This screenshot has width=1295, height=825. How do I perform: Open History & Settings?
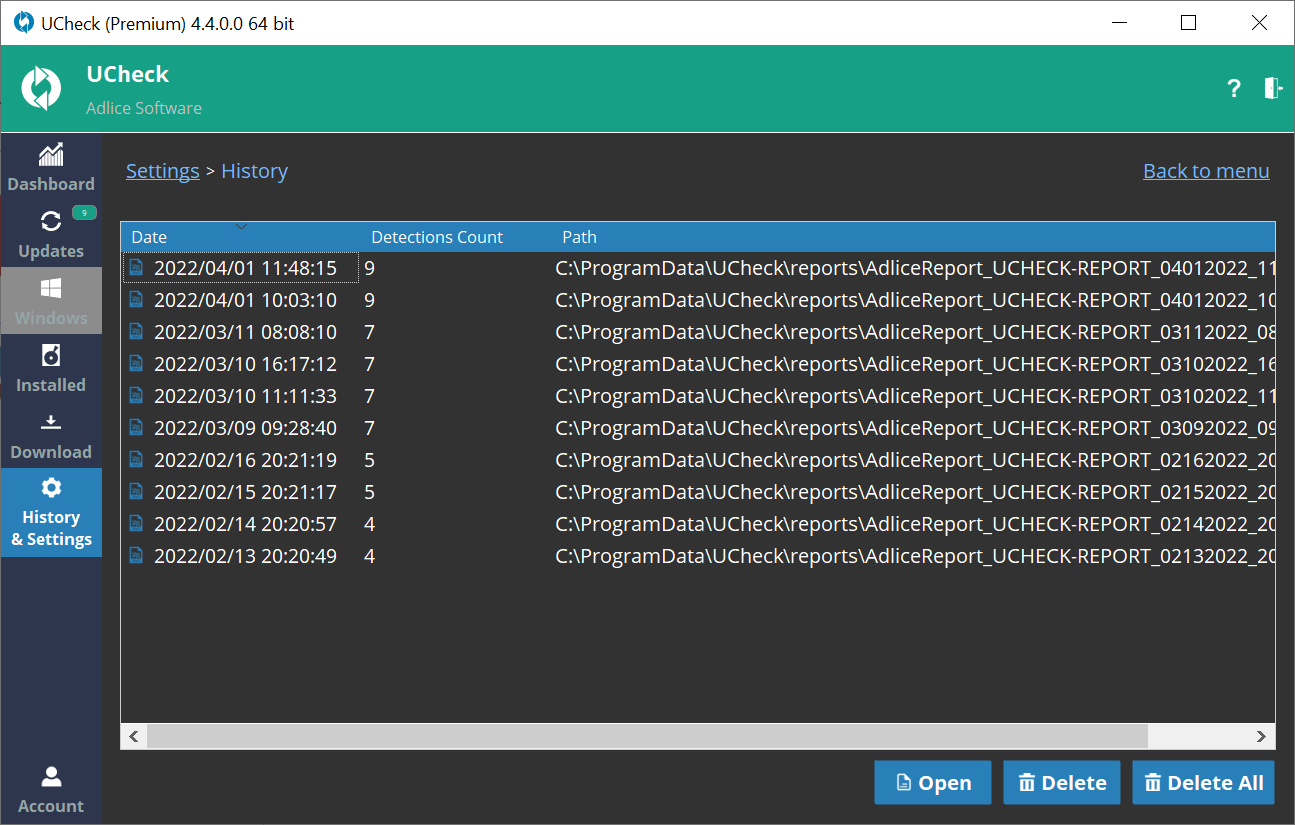[x=51, y=513]
